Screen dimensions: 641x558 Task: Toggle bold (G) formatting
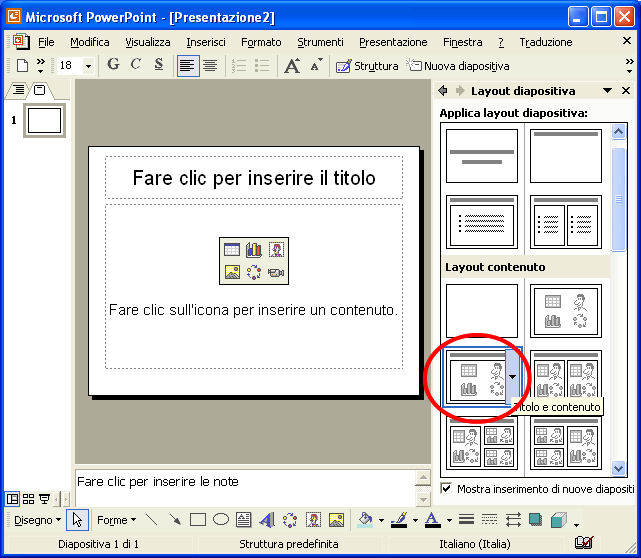(x=113, y=65)
